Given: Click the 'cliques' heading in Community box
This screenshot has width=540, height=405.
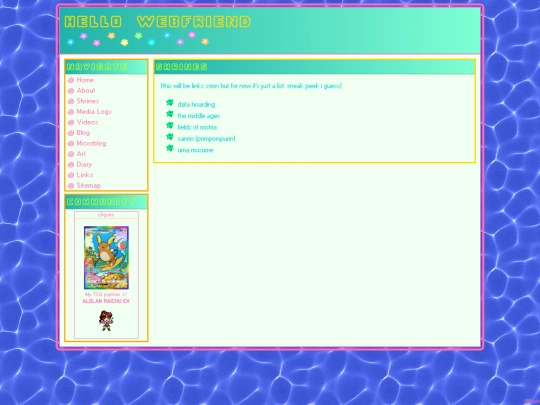Looking at the screenshot, I should 106,215.
